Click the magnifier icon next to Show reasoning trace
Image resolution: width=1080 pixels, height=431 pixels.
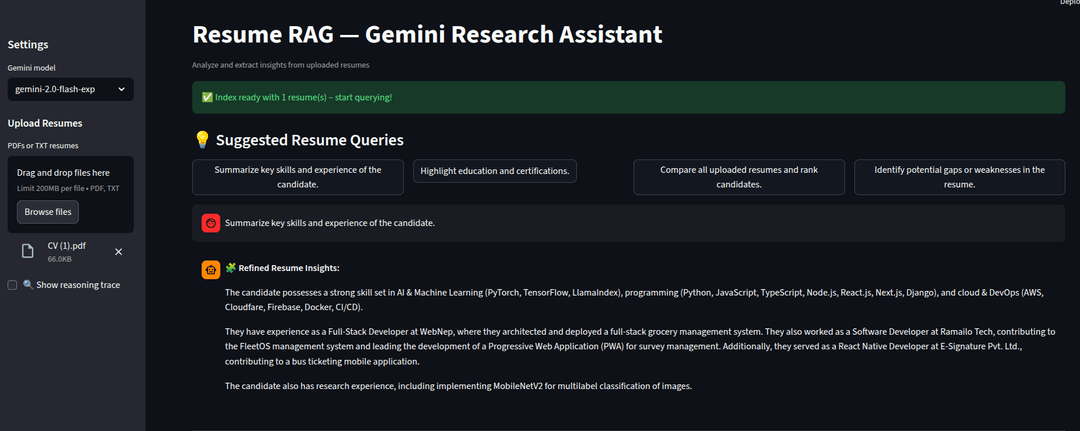tap(28, 285)
